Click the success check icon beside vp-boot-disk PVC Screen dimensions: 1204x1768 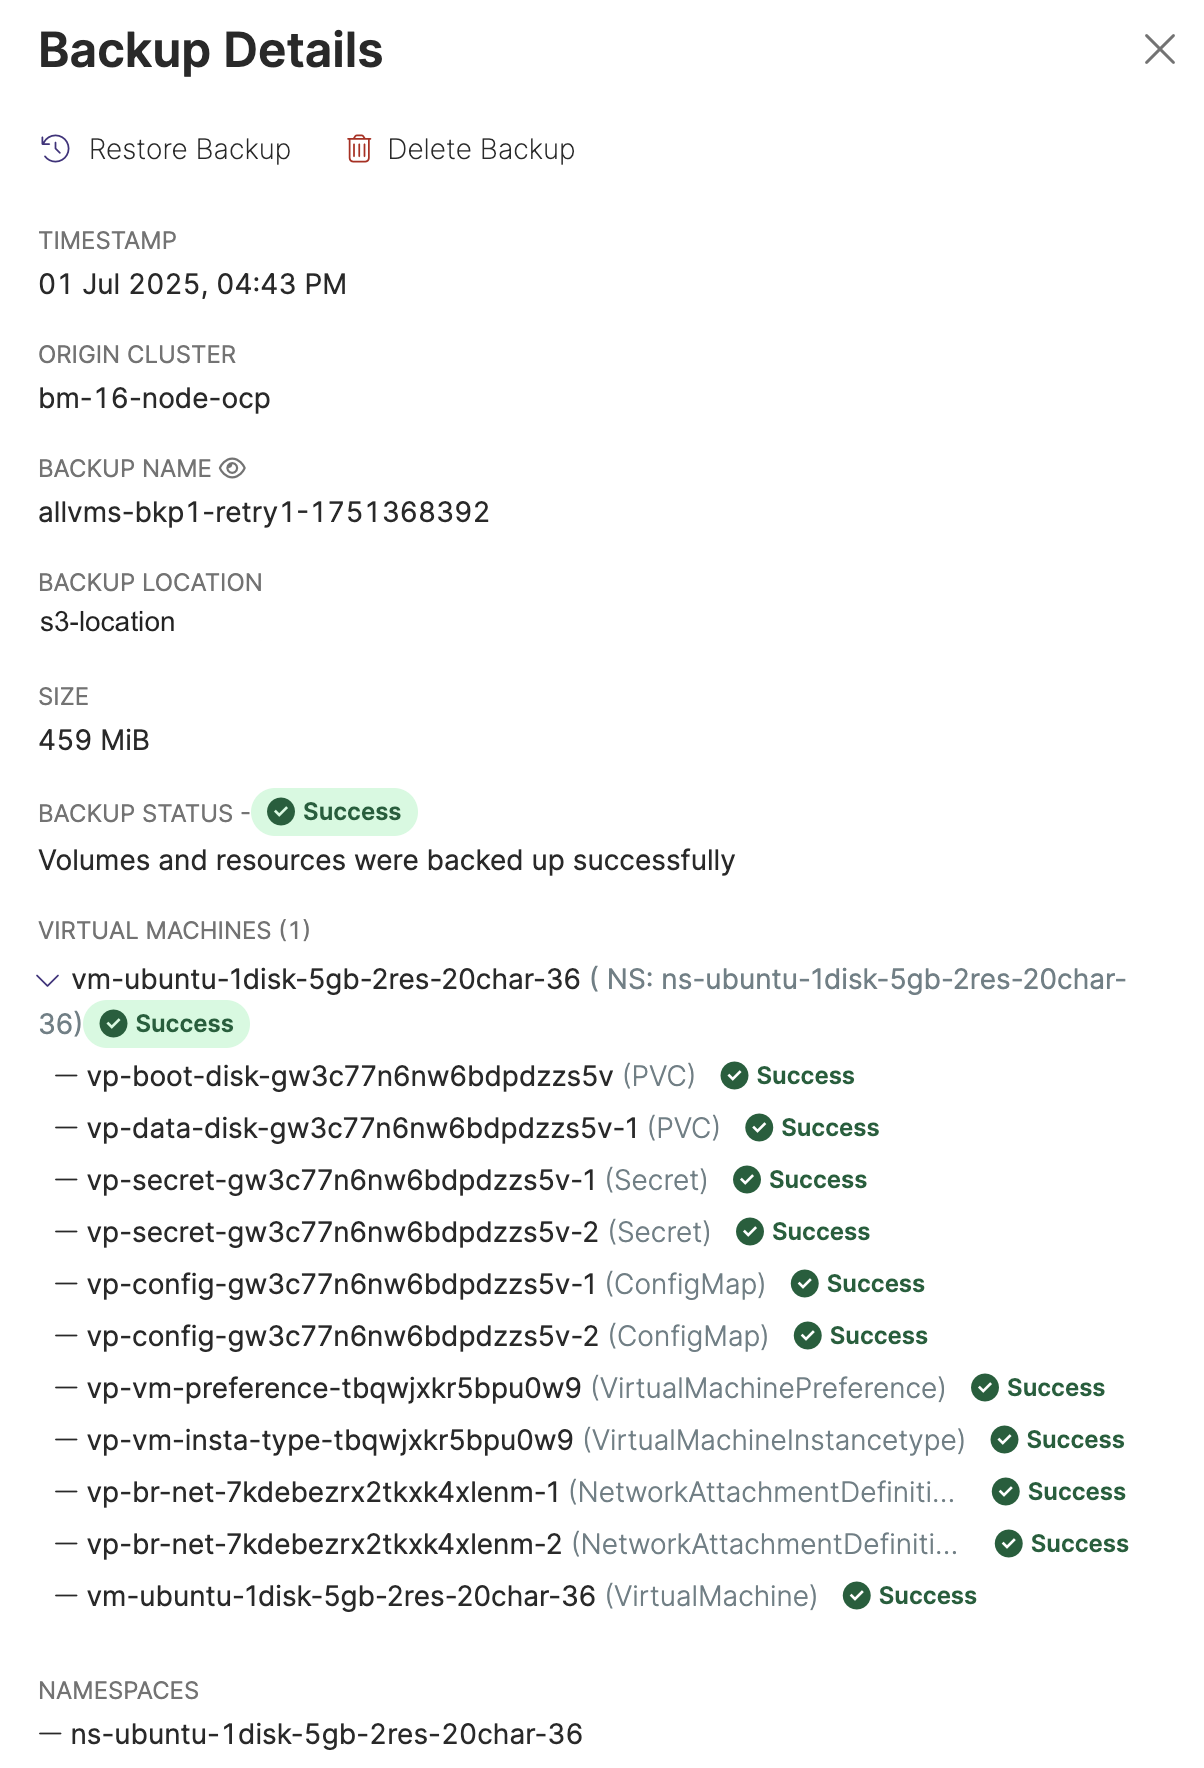[x=735, y=1076]
